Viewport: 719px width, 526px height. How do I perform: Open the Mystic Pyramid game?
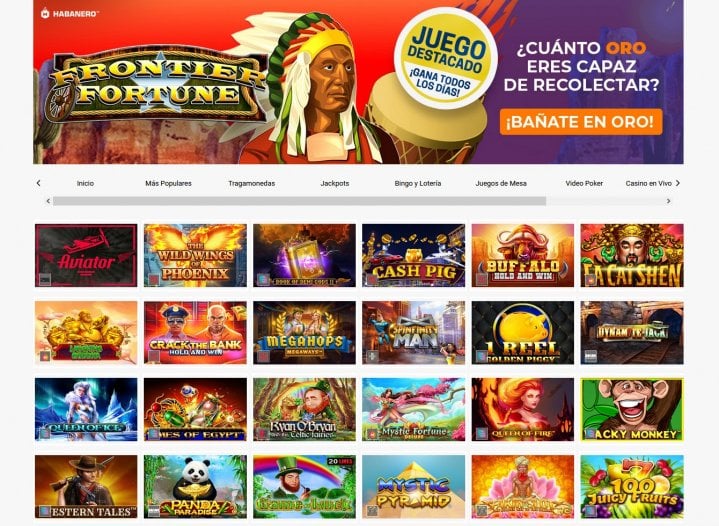[413, 487]
